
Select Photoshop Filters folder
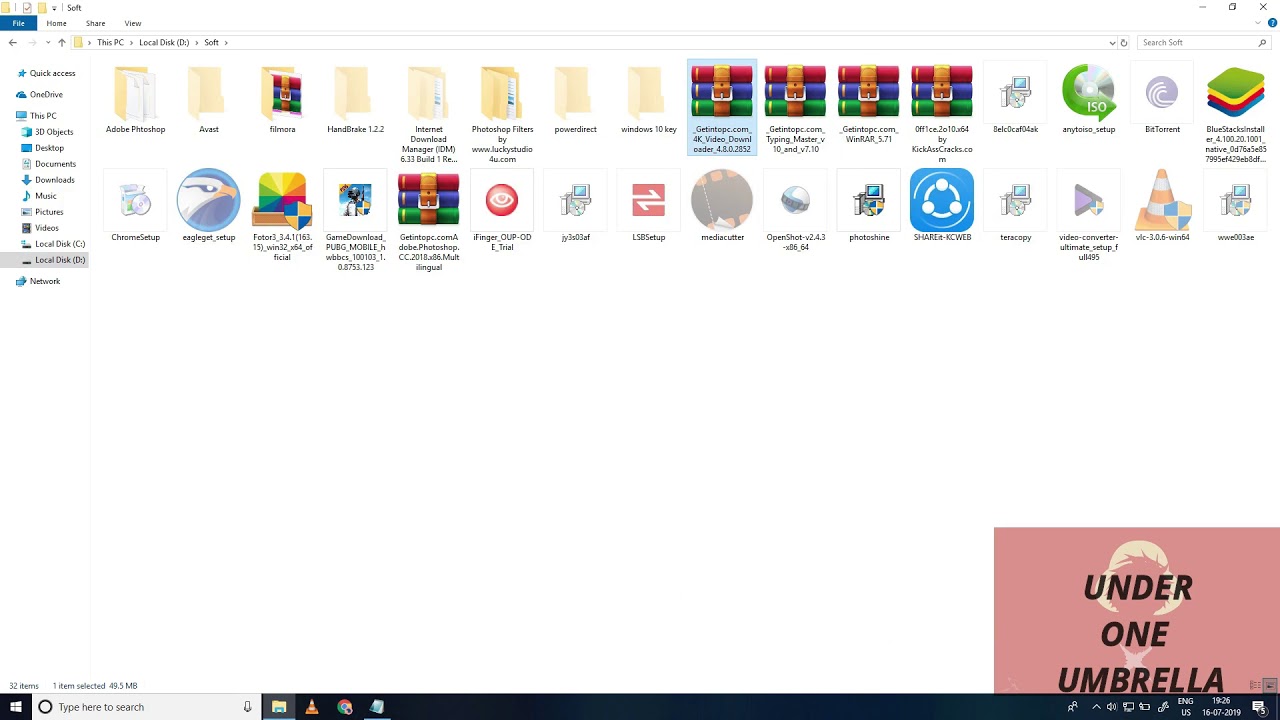click(502, 115)
